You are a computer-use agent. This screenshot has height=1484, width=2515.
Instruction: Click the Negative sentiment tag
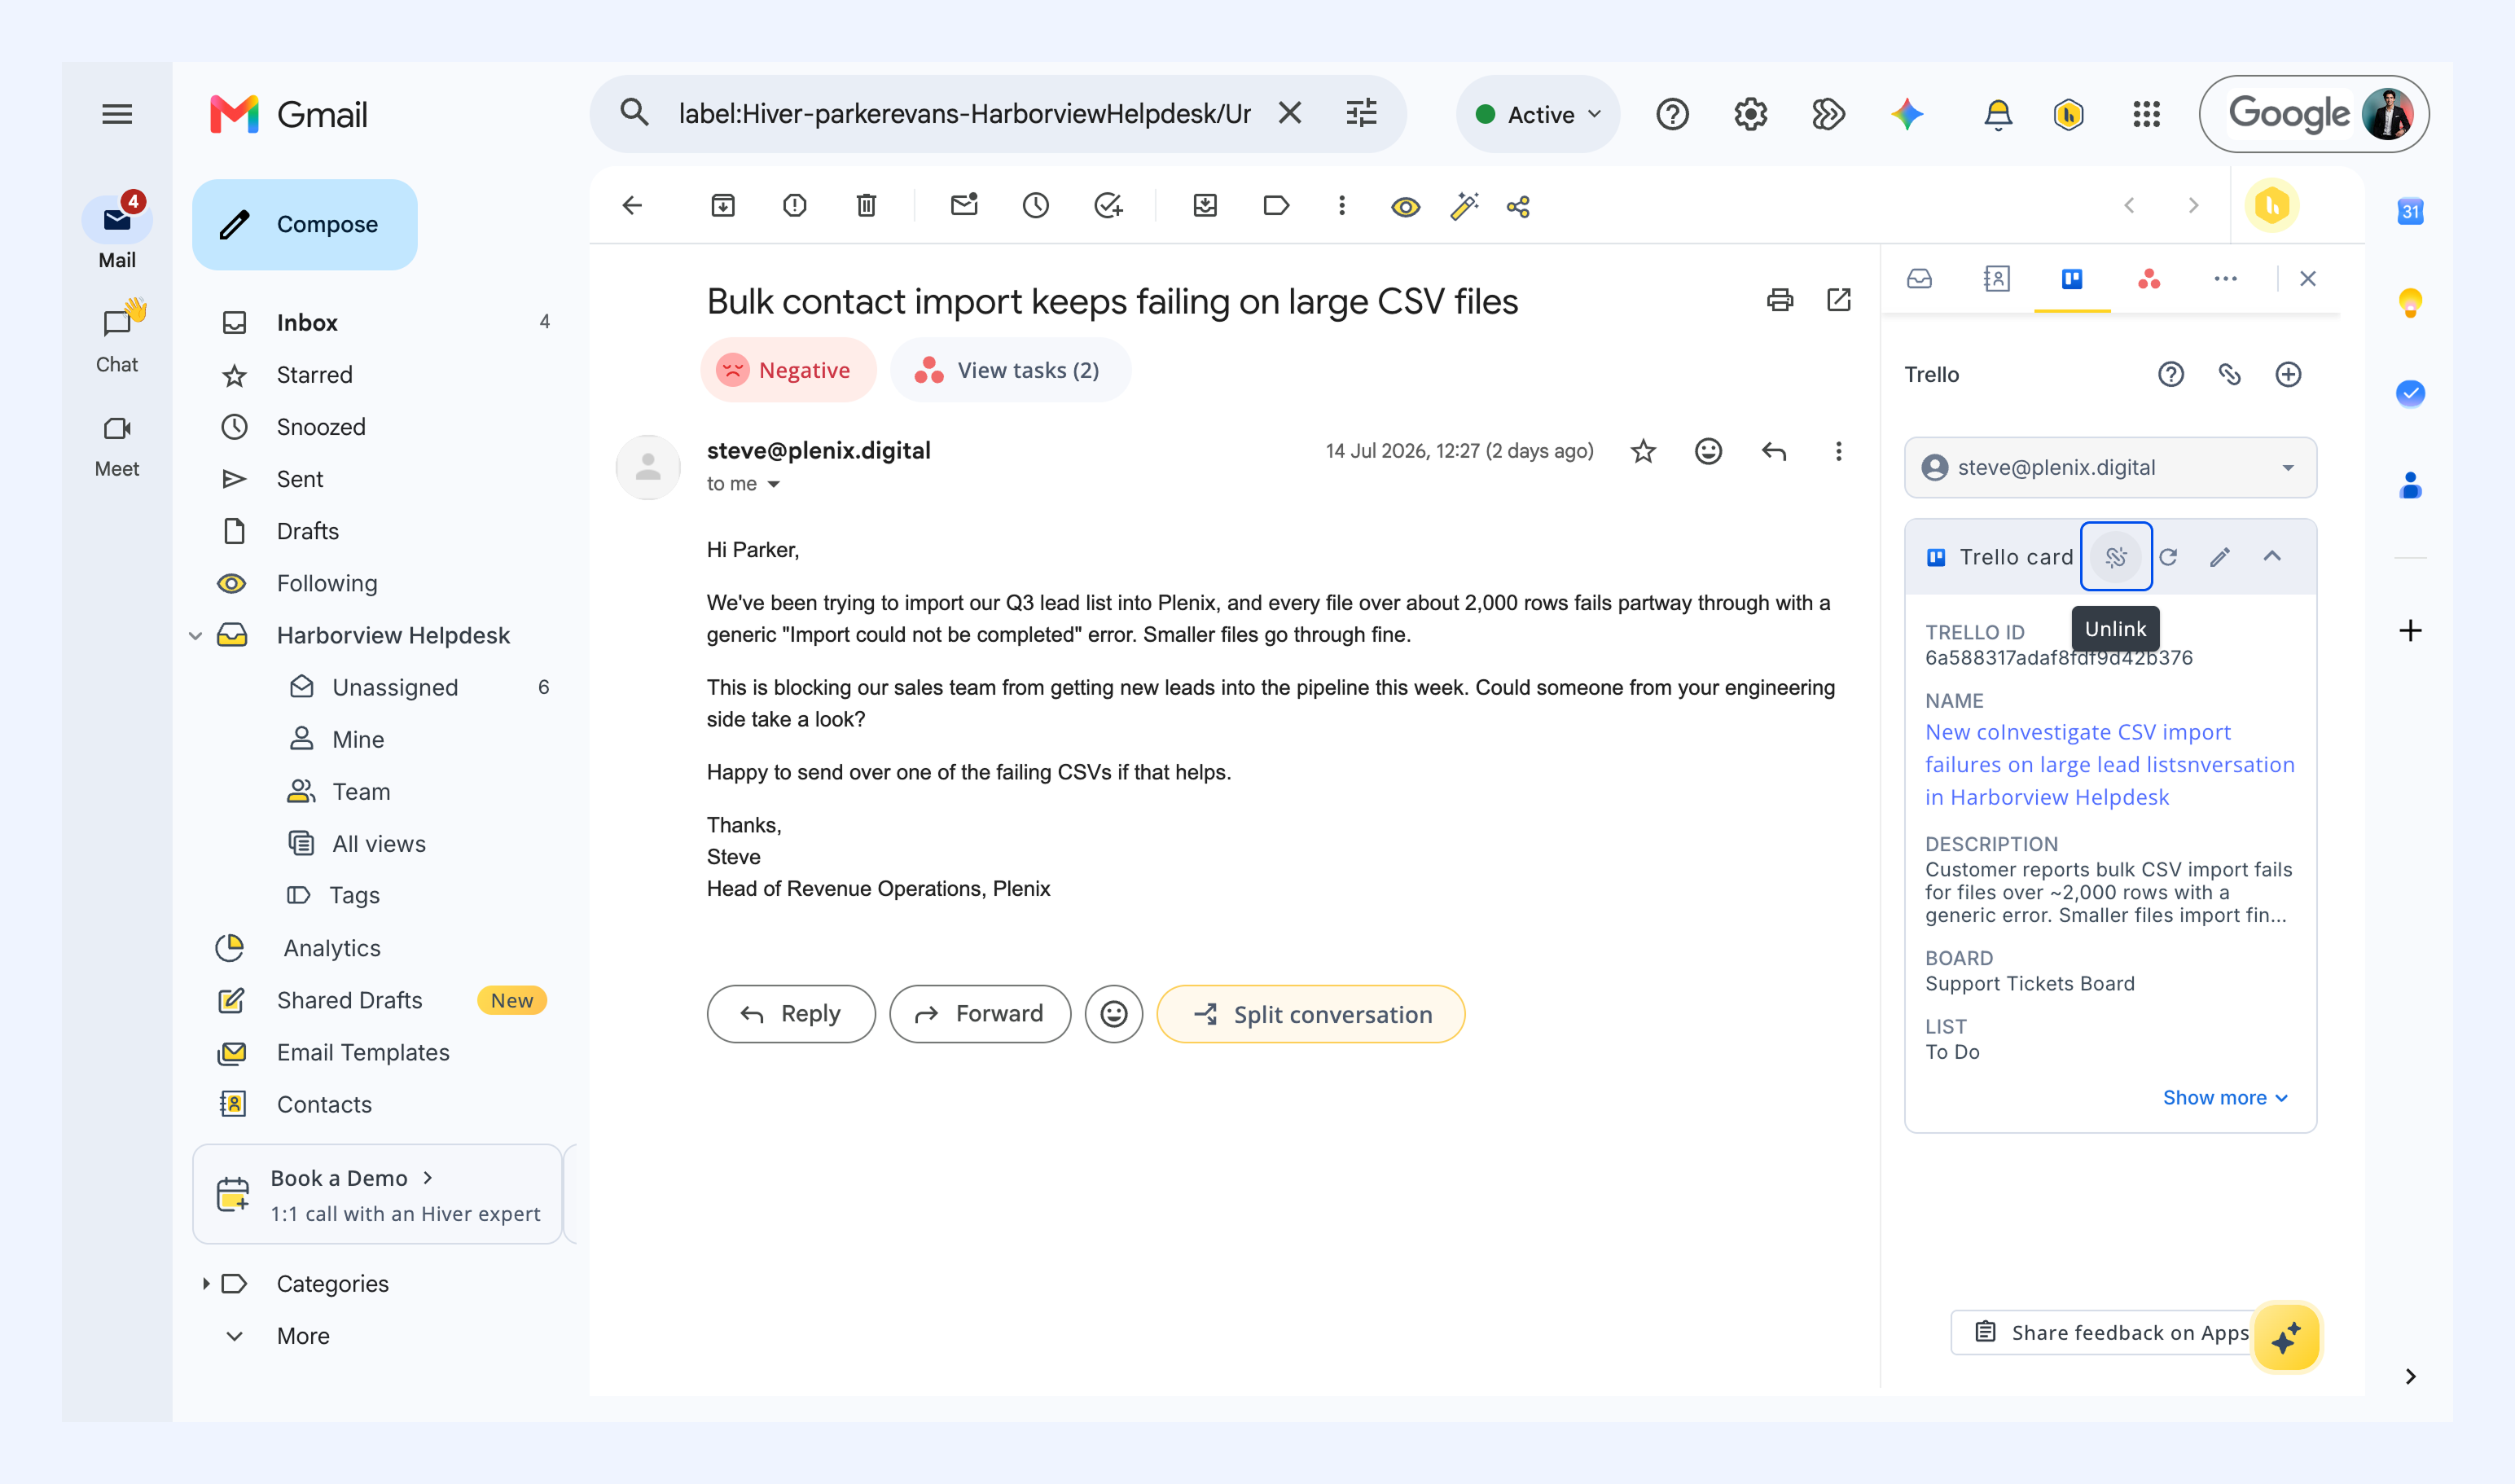pyautogui.click(x=788, y=370)
